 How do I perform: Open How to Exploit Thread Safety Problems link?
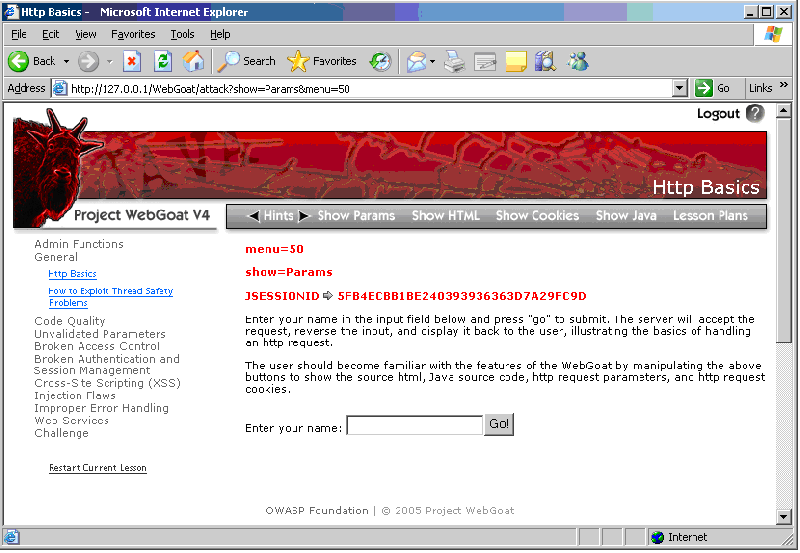pyautogui.click(x=111, y=297)
